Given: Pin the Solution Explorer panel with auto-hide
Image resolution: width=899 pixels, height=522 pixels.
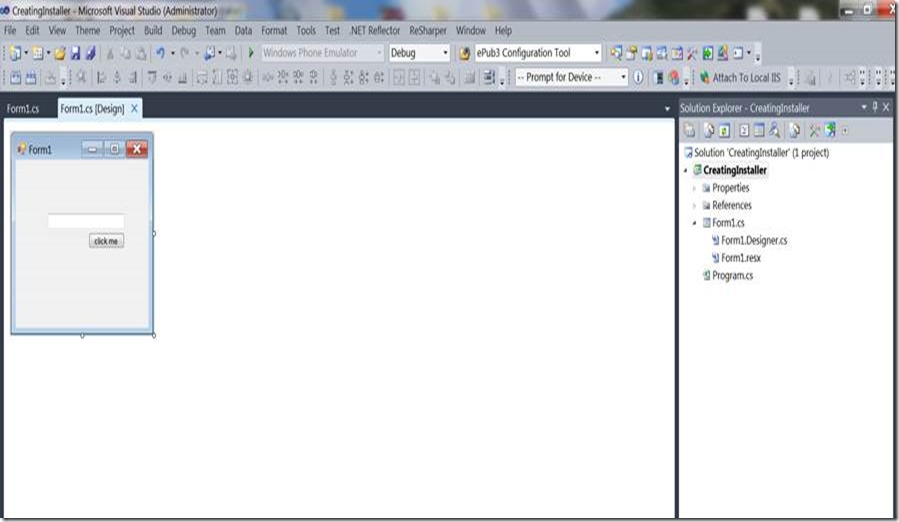Looking at the screenshot, I should click(x=874, y=107).
